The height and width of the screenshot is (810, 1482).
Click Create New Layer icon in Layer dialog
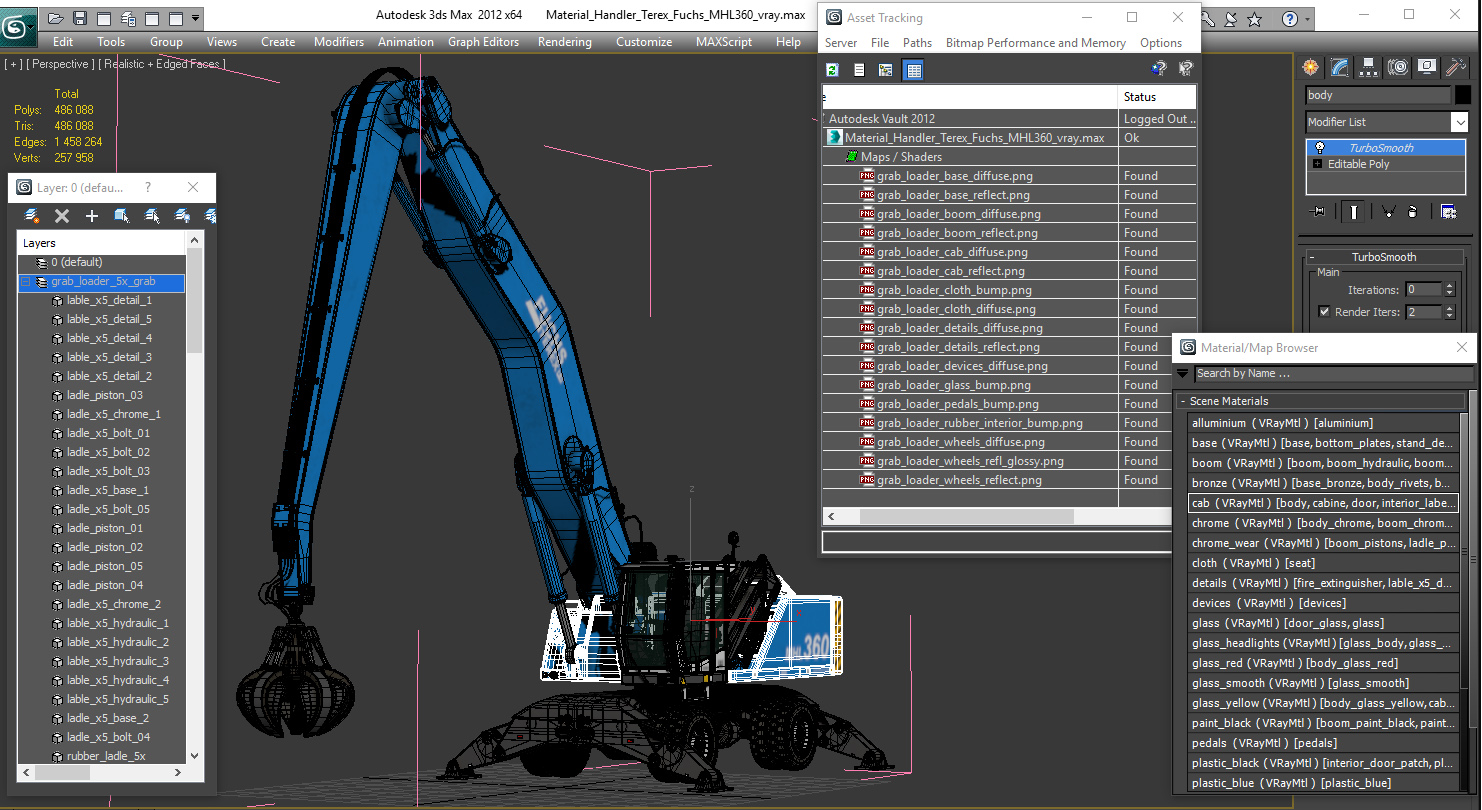click(32, 215)
